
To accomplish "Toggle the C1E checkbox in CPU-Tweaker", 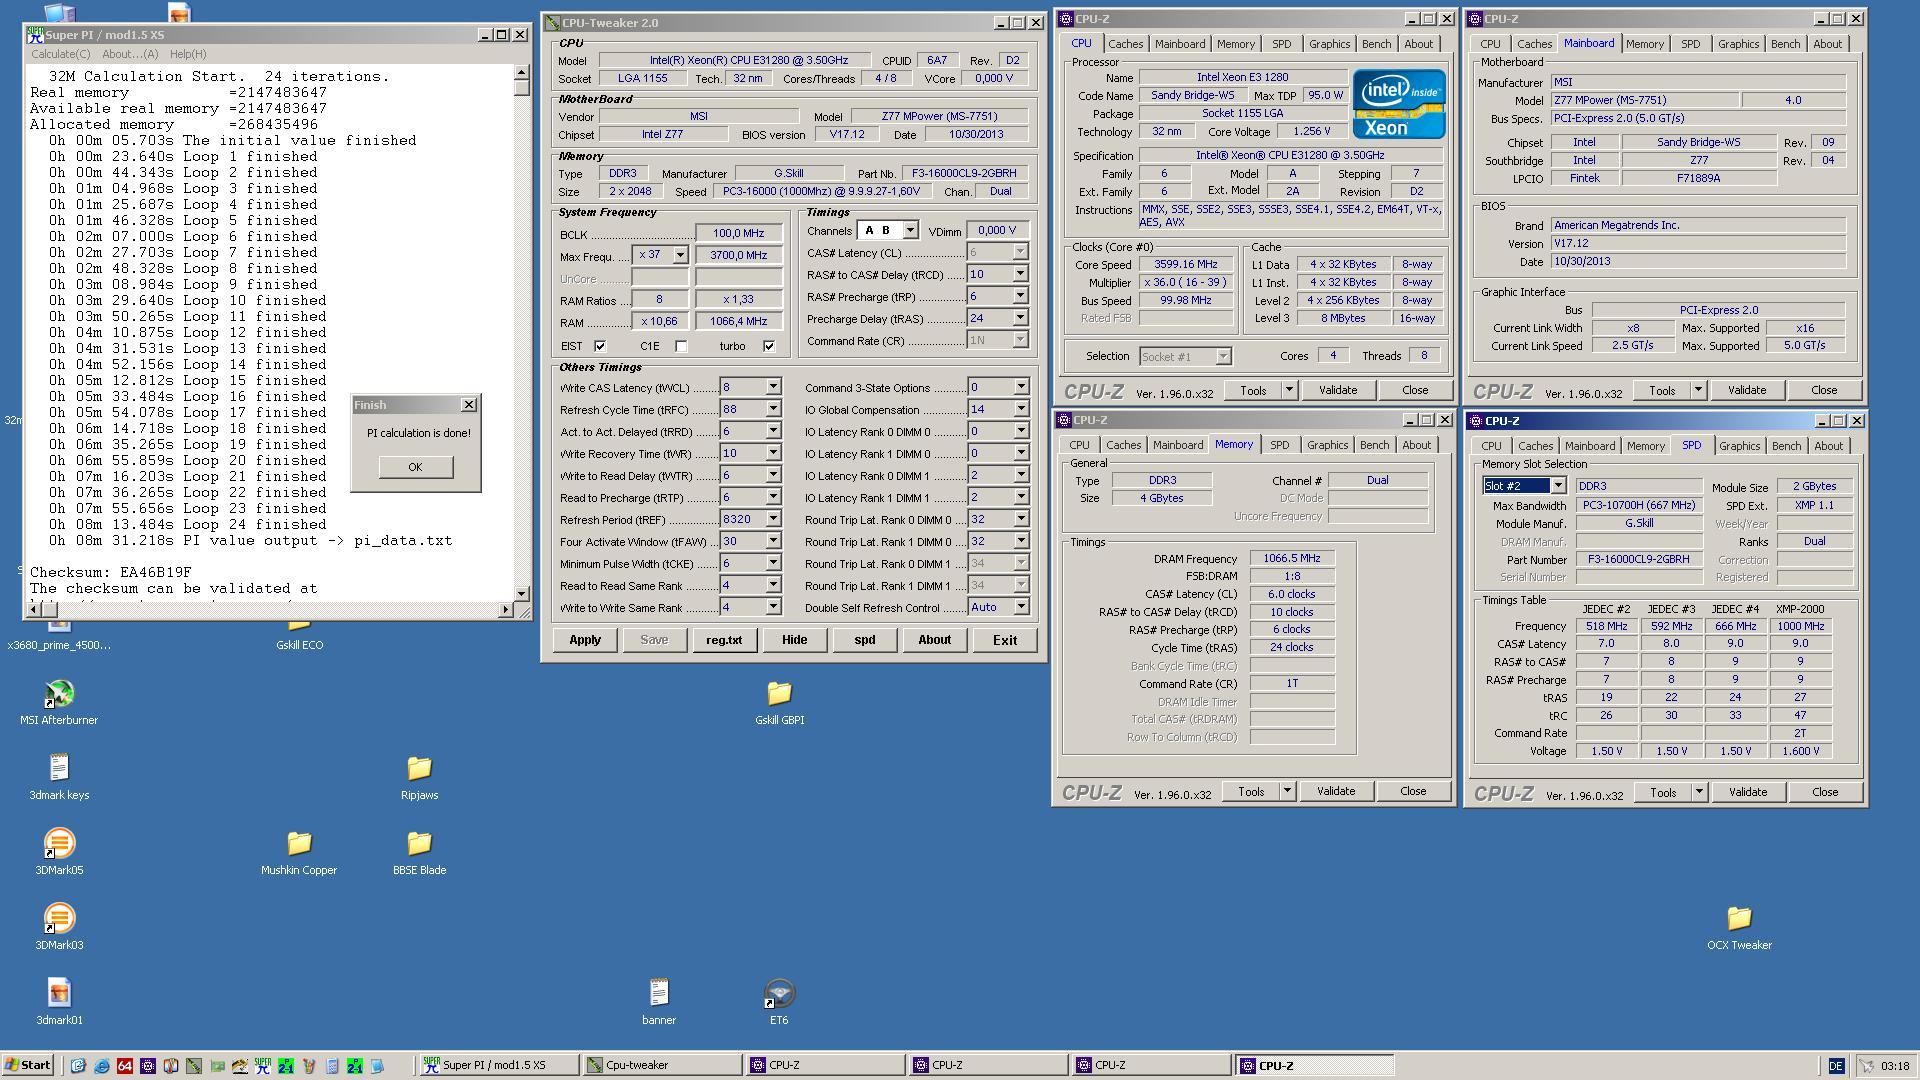I will point(681,346).
